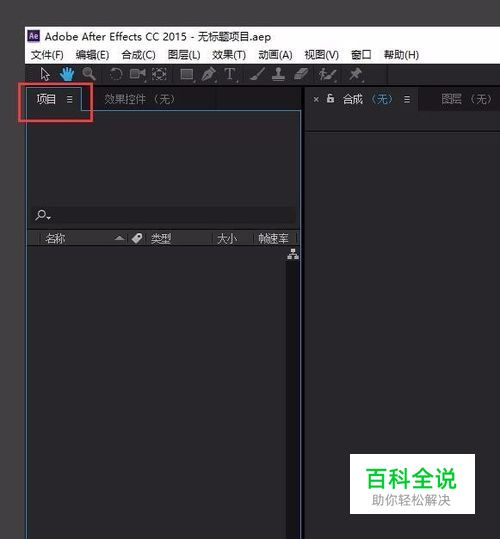Image resolution: width=500 pixels, height=539 pixels.
Task: Select the Roto Brush tool
Action: pyautogui.click(x=327, y=74)
